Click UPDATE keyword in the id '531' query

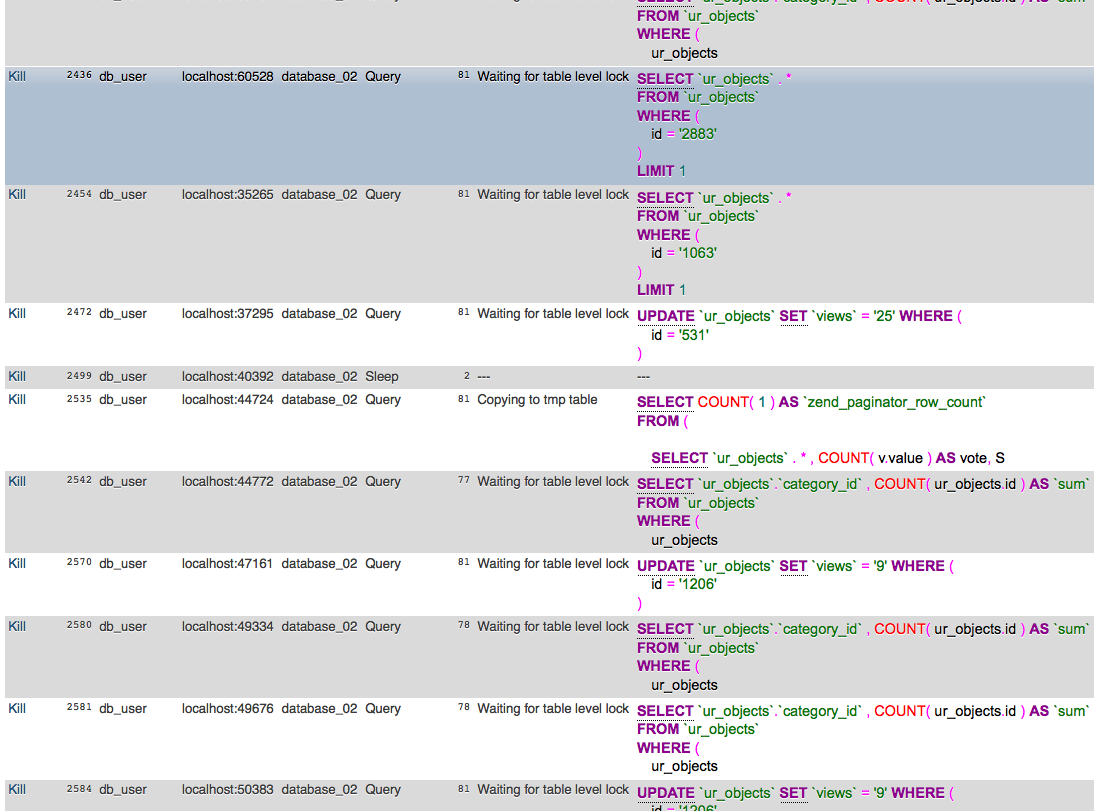tap(665, 316)
